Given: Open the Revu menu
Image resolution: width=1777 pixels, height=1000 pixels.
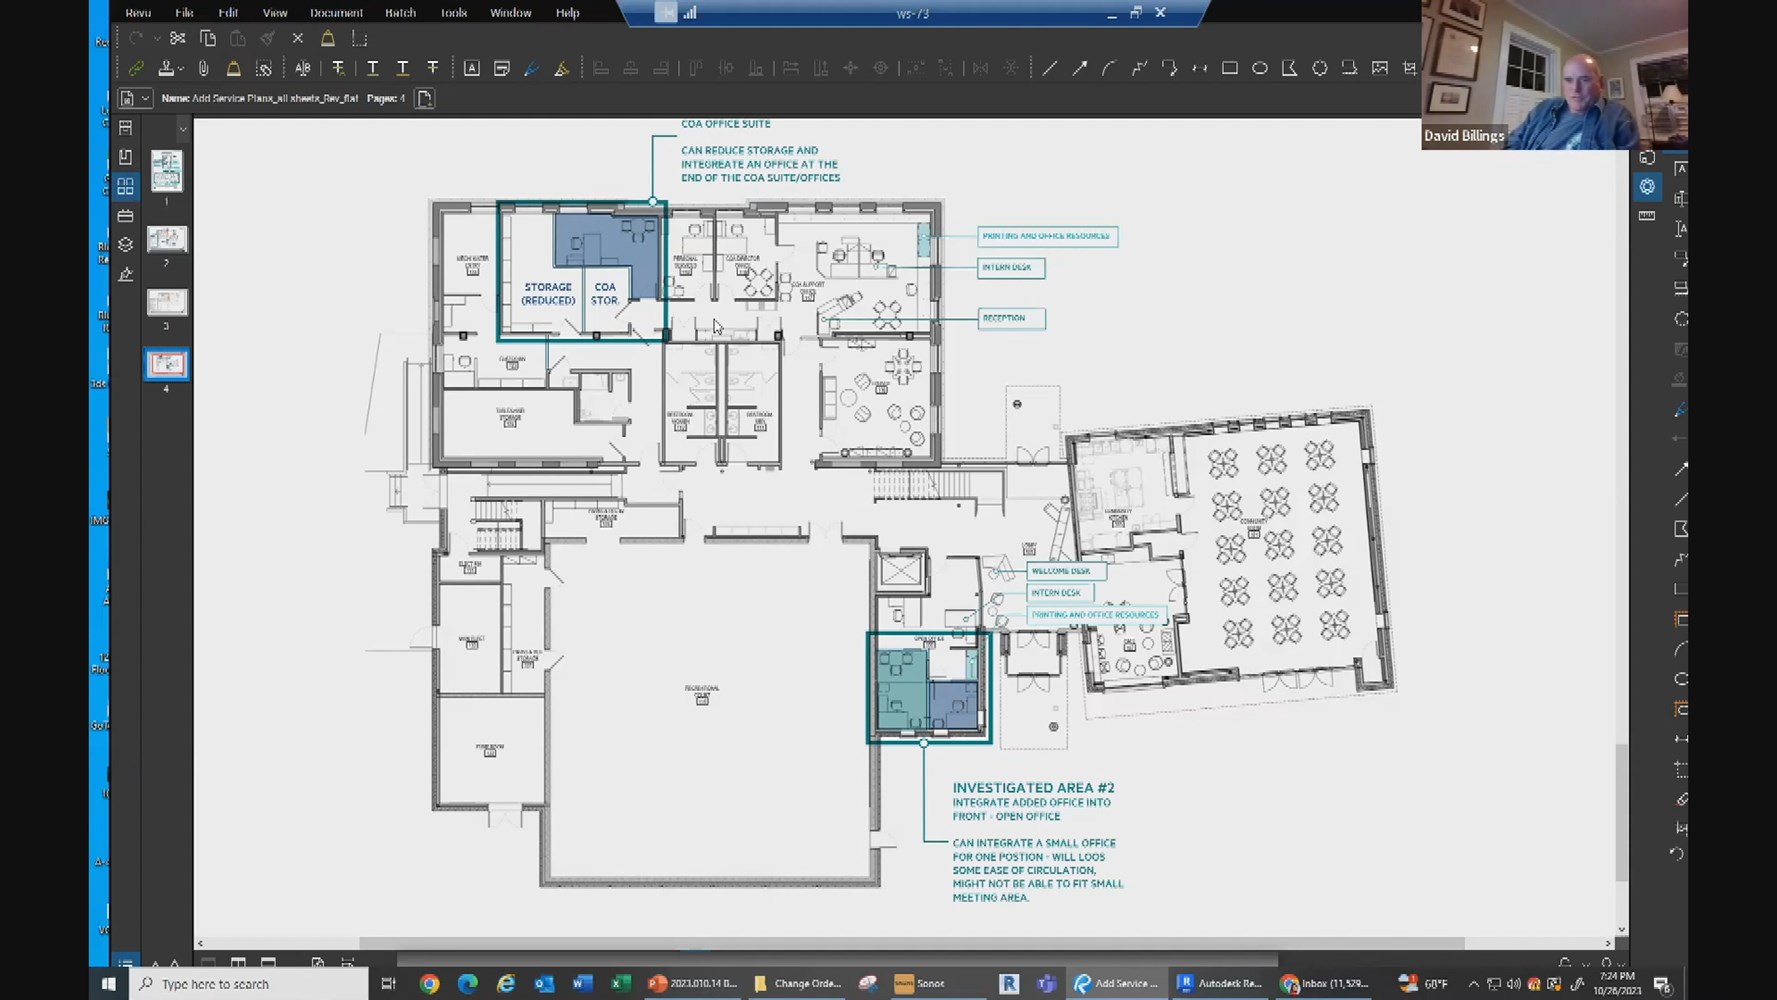Looking at the screenshot, I should click(138, 13).
